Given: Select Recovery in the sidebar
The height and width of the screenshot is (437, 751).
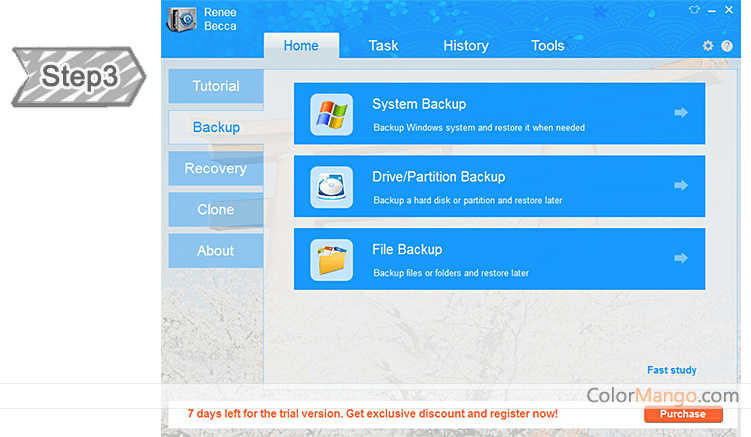Looking at the screenshot, I should pos(216,169).
